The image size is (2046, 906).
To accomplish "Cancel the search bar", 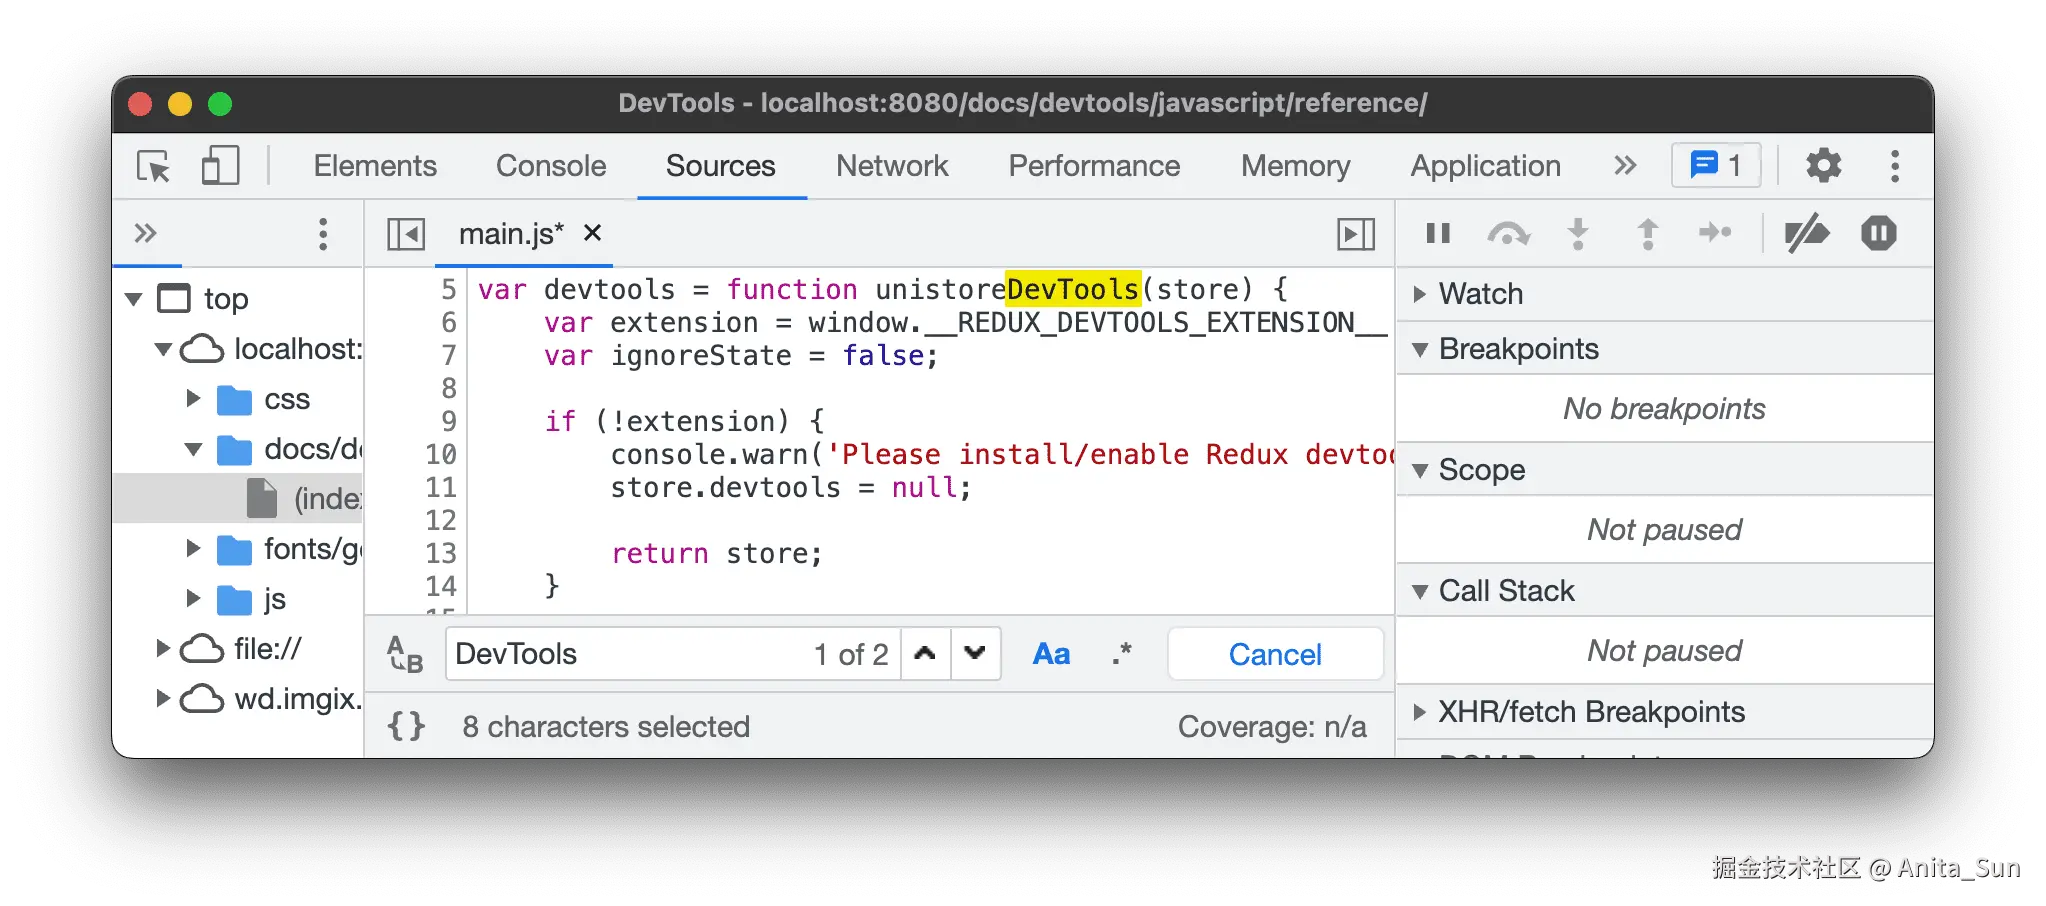I will point(1275,654).
